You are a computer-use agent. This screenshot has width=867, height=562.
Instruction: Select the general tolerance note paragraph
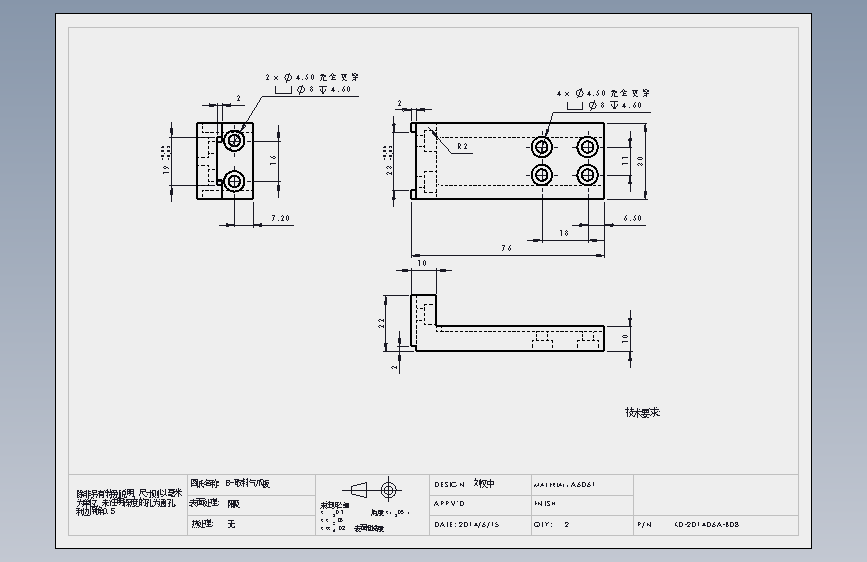(129, 502)
